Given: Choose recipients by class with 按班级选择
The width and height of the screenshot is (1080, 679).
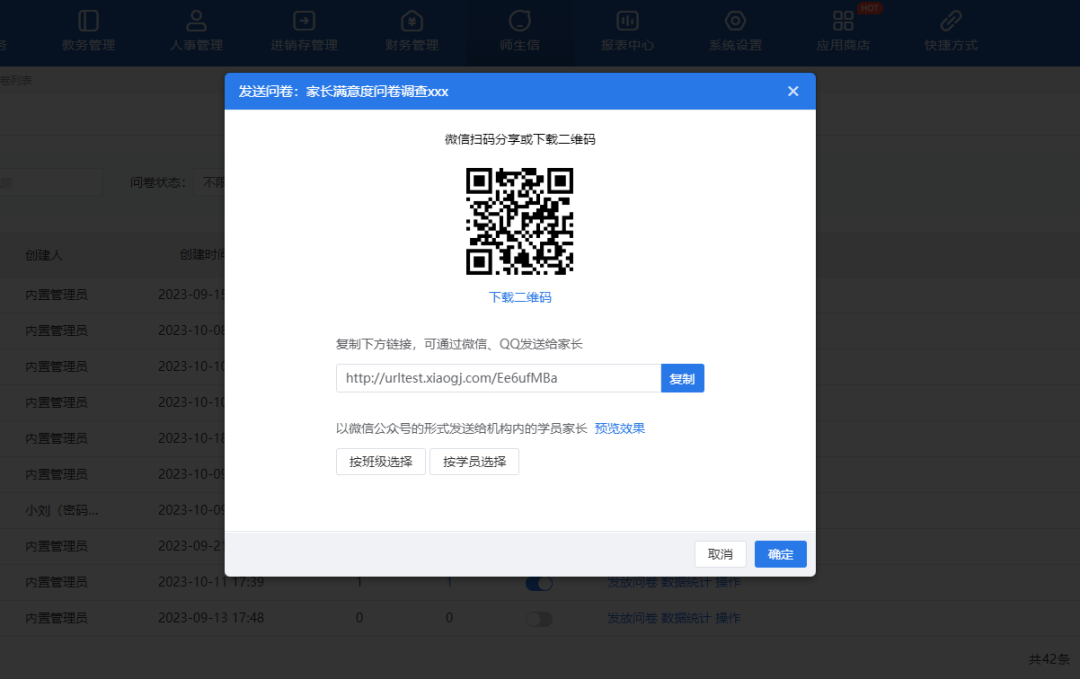Looking at the screenshot, I should tap(380, 462).
